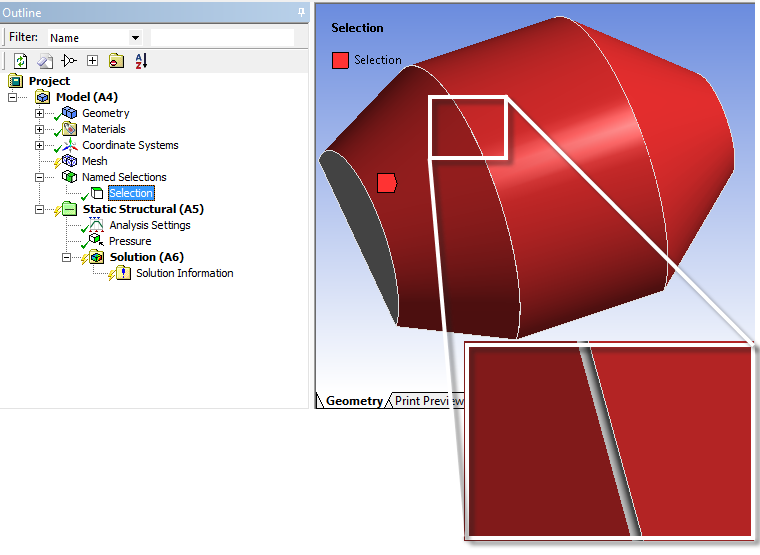Image resolution: width=760 pixels, height=555 pixels.
Task: Collapse the Static Structural (A5) node
Action: click(39, 209)
